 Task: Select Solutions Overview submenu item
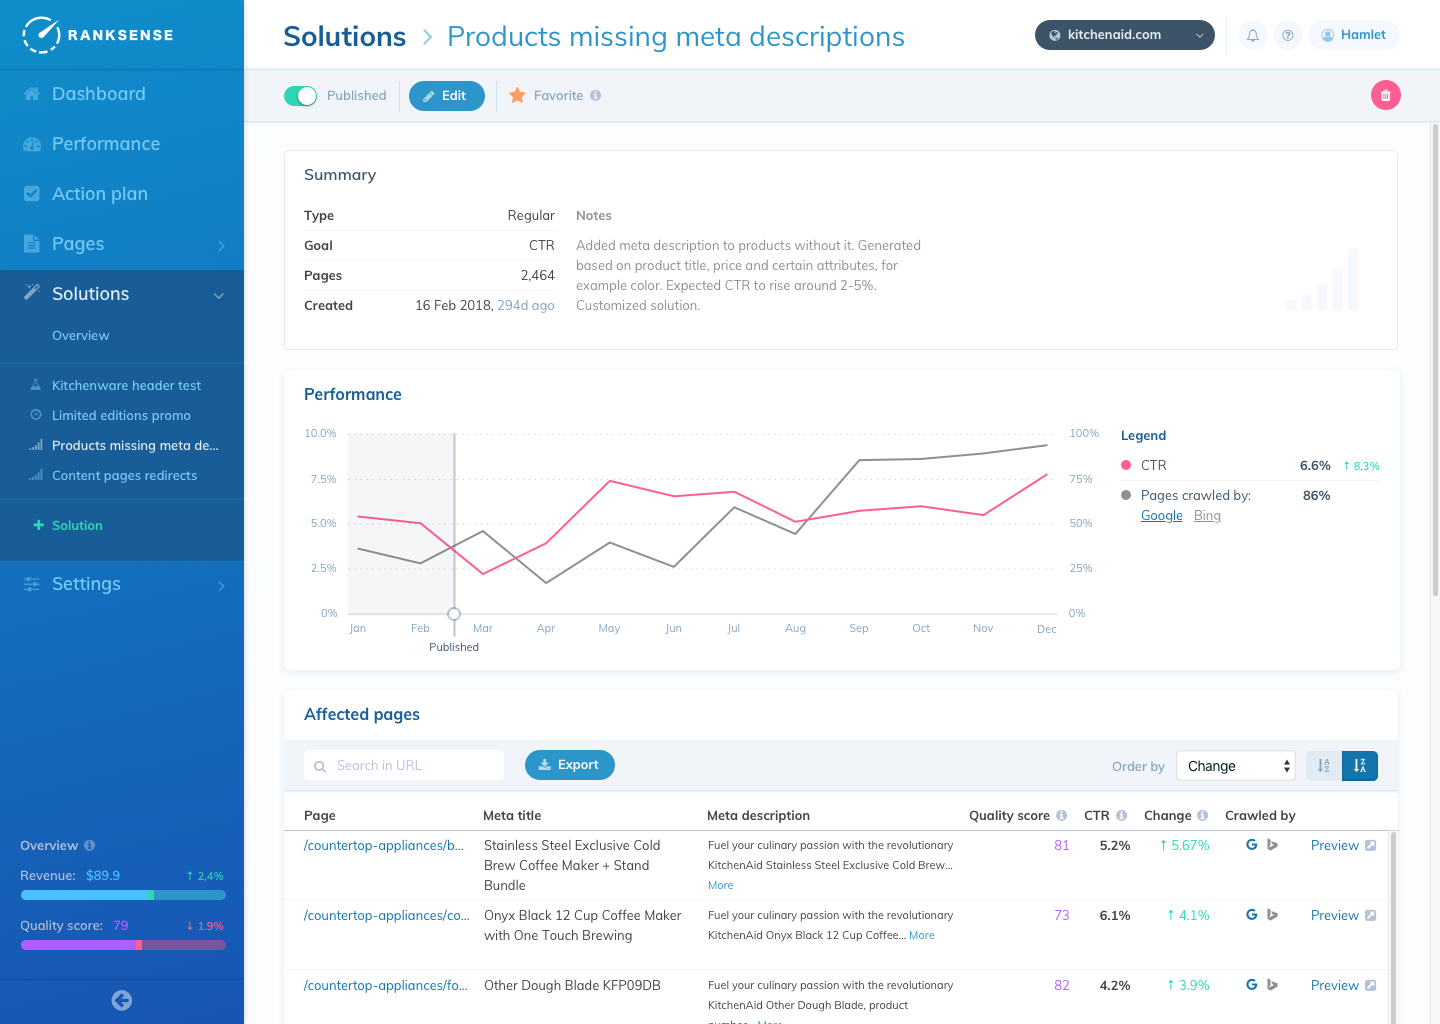click(81, 336)
